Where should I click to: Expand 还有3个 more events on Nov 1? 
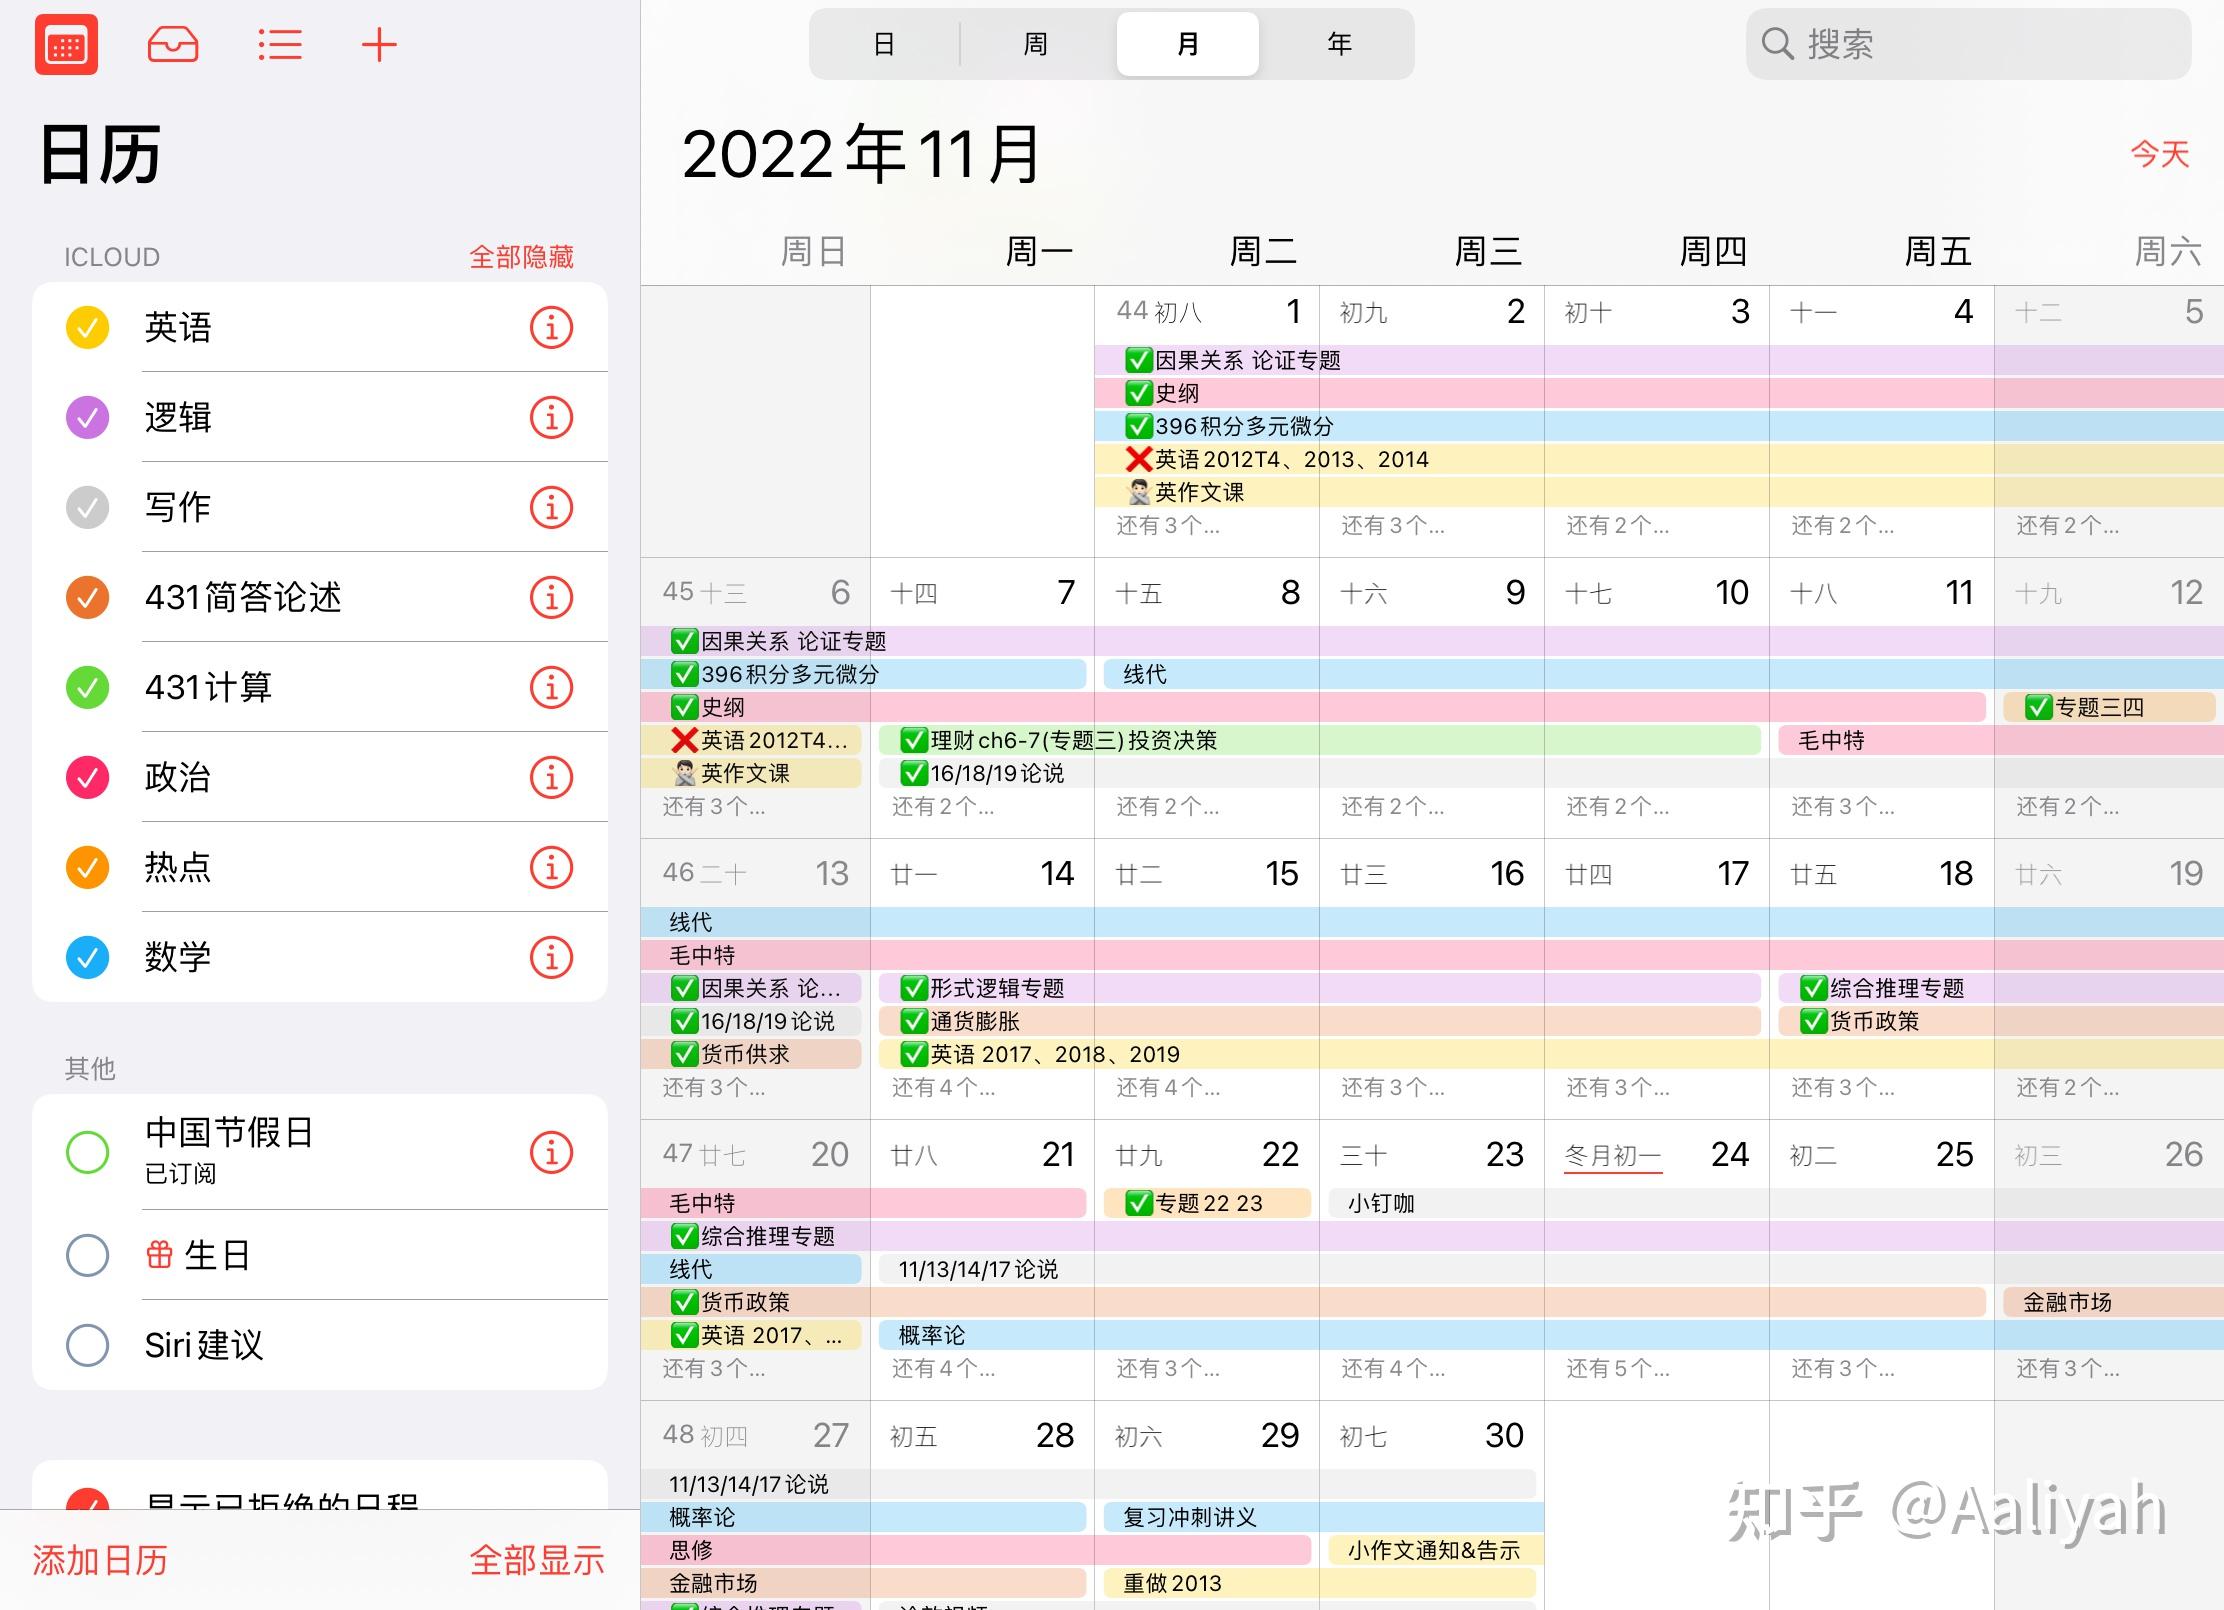(1168, 526)
